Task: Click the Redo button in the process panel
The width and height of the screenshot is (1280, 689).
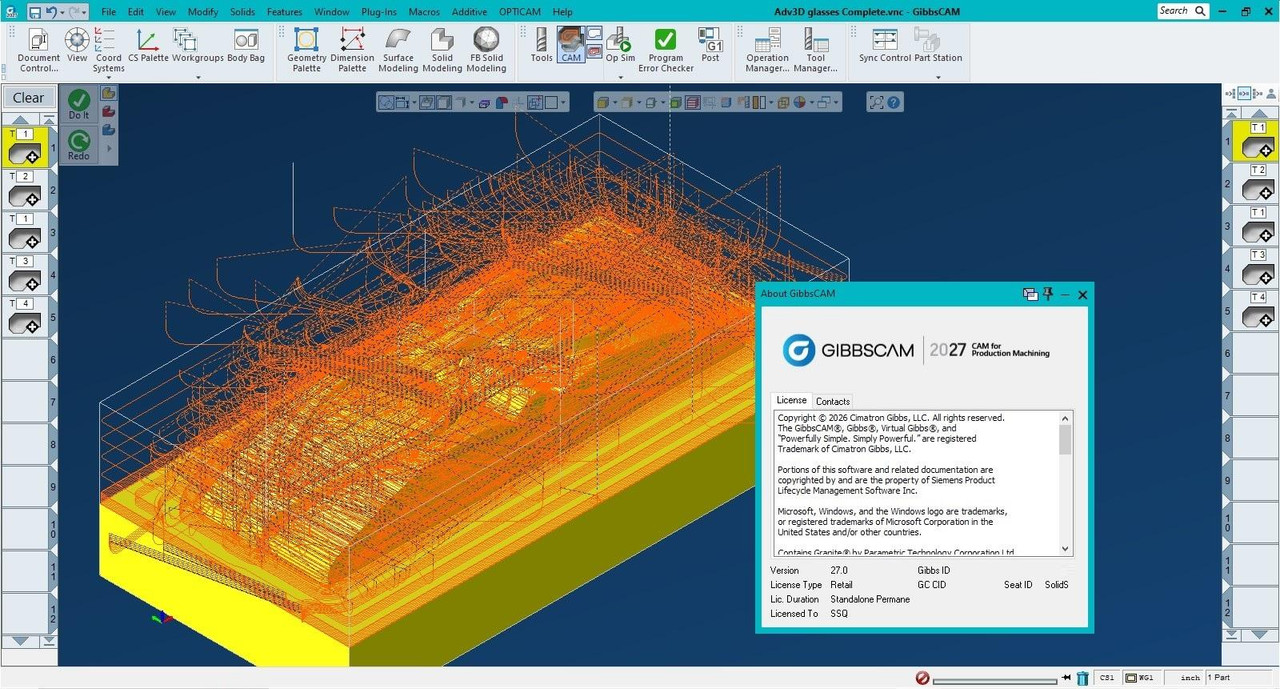Action: pyautogui.click(x=79, y=145)
